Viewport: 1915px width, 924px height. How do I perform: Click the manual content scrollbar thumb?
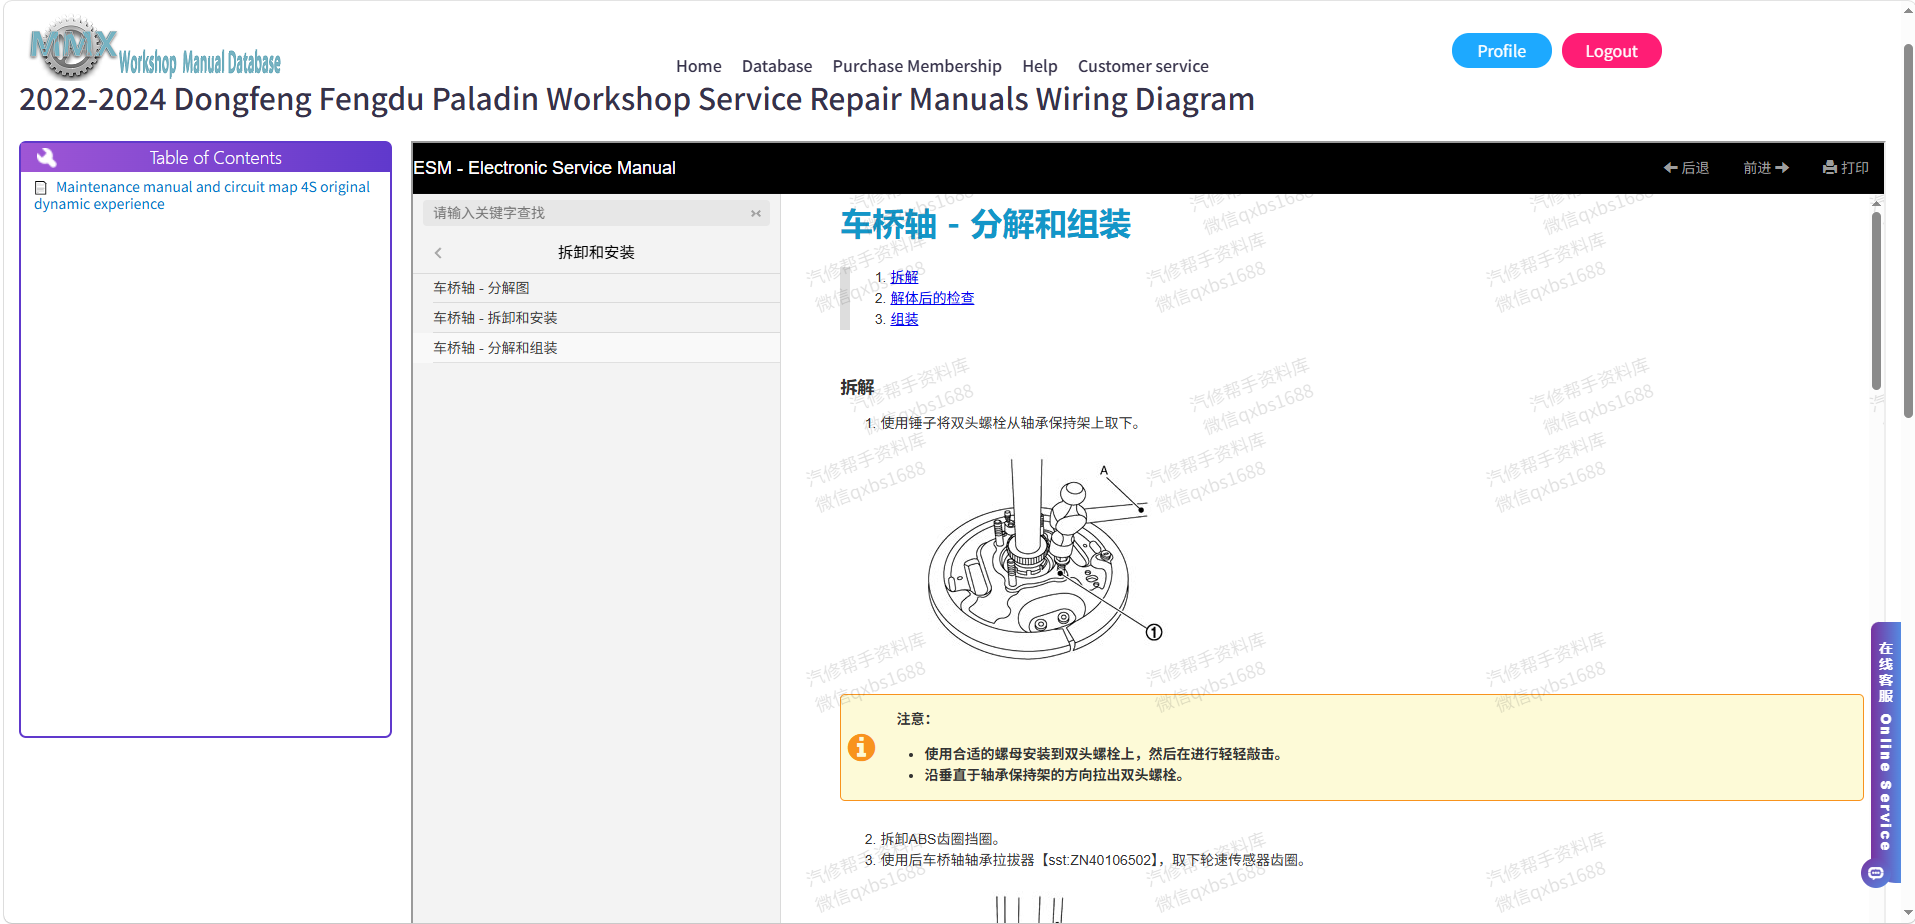[x=1876, y=300]
